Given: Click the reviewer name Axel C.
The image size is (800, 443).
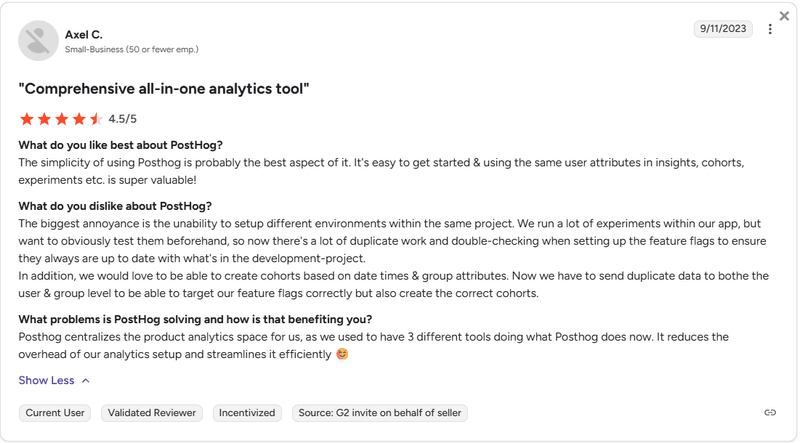Looking at the screenshot, I should pyautogui.click(x=84, y=35).
